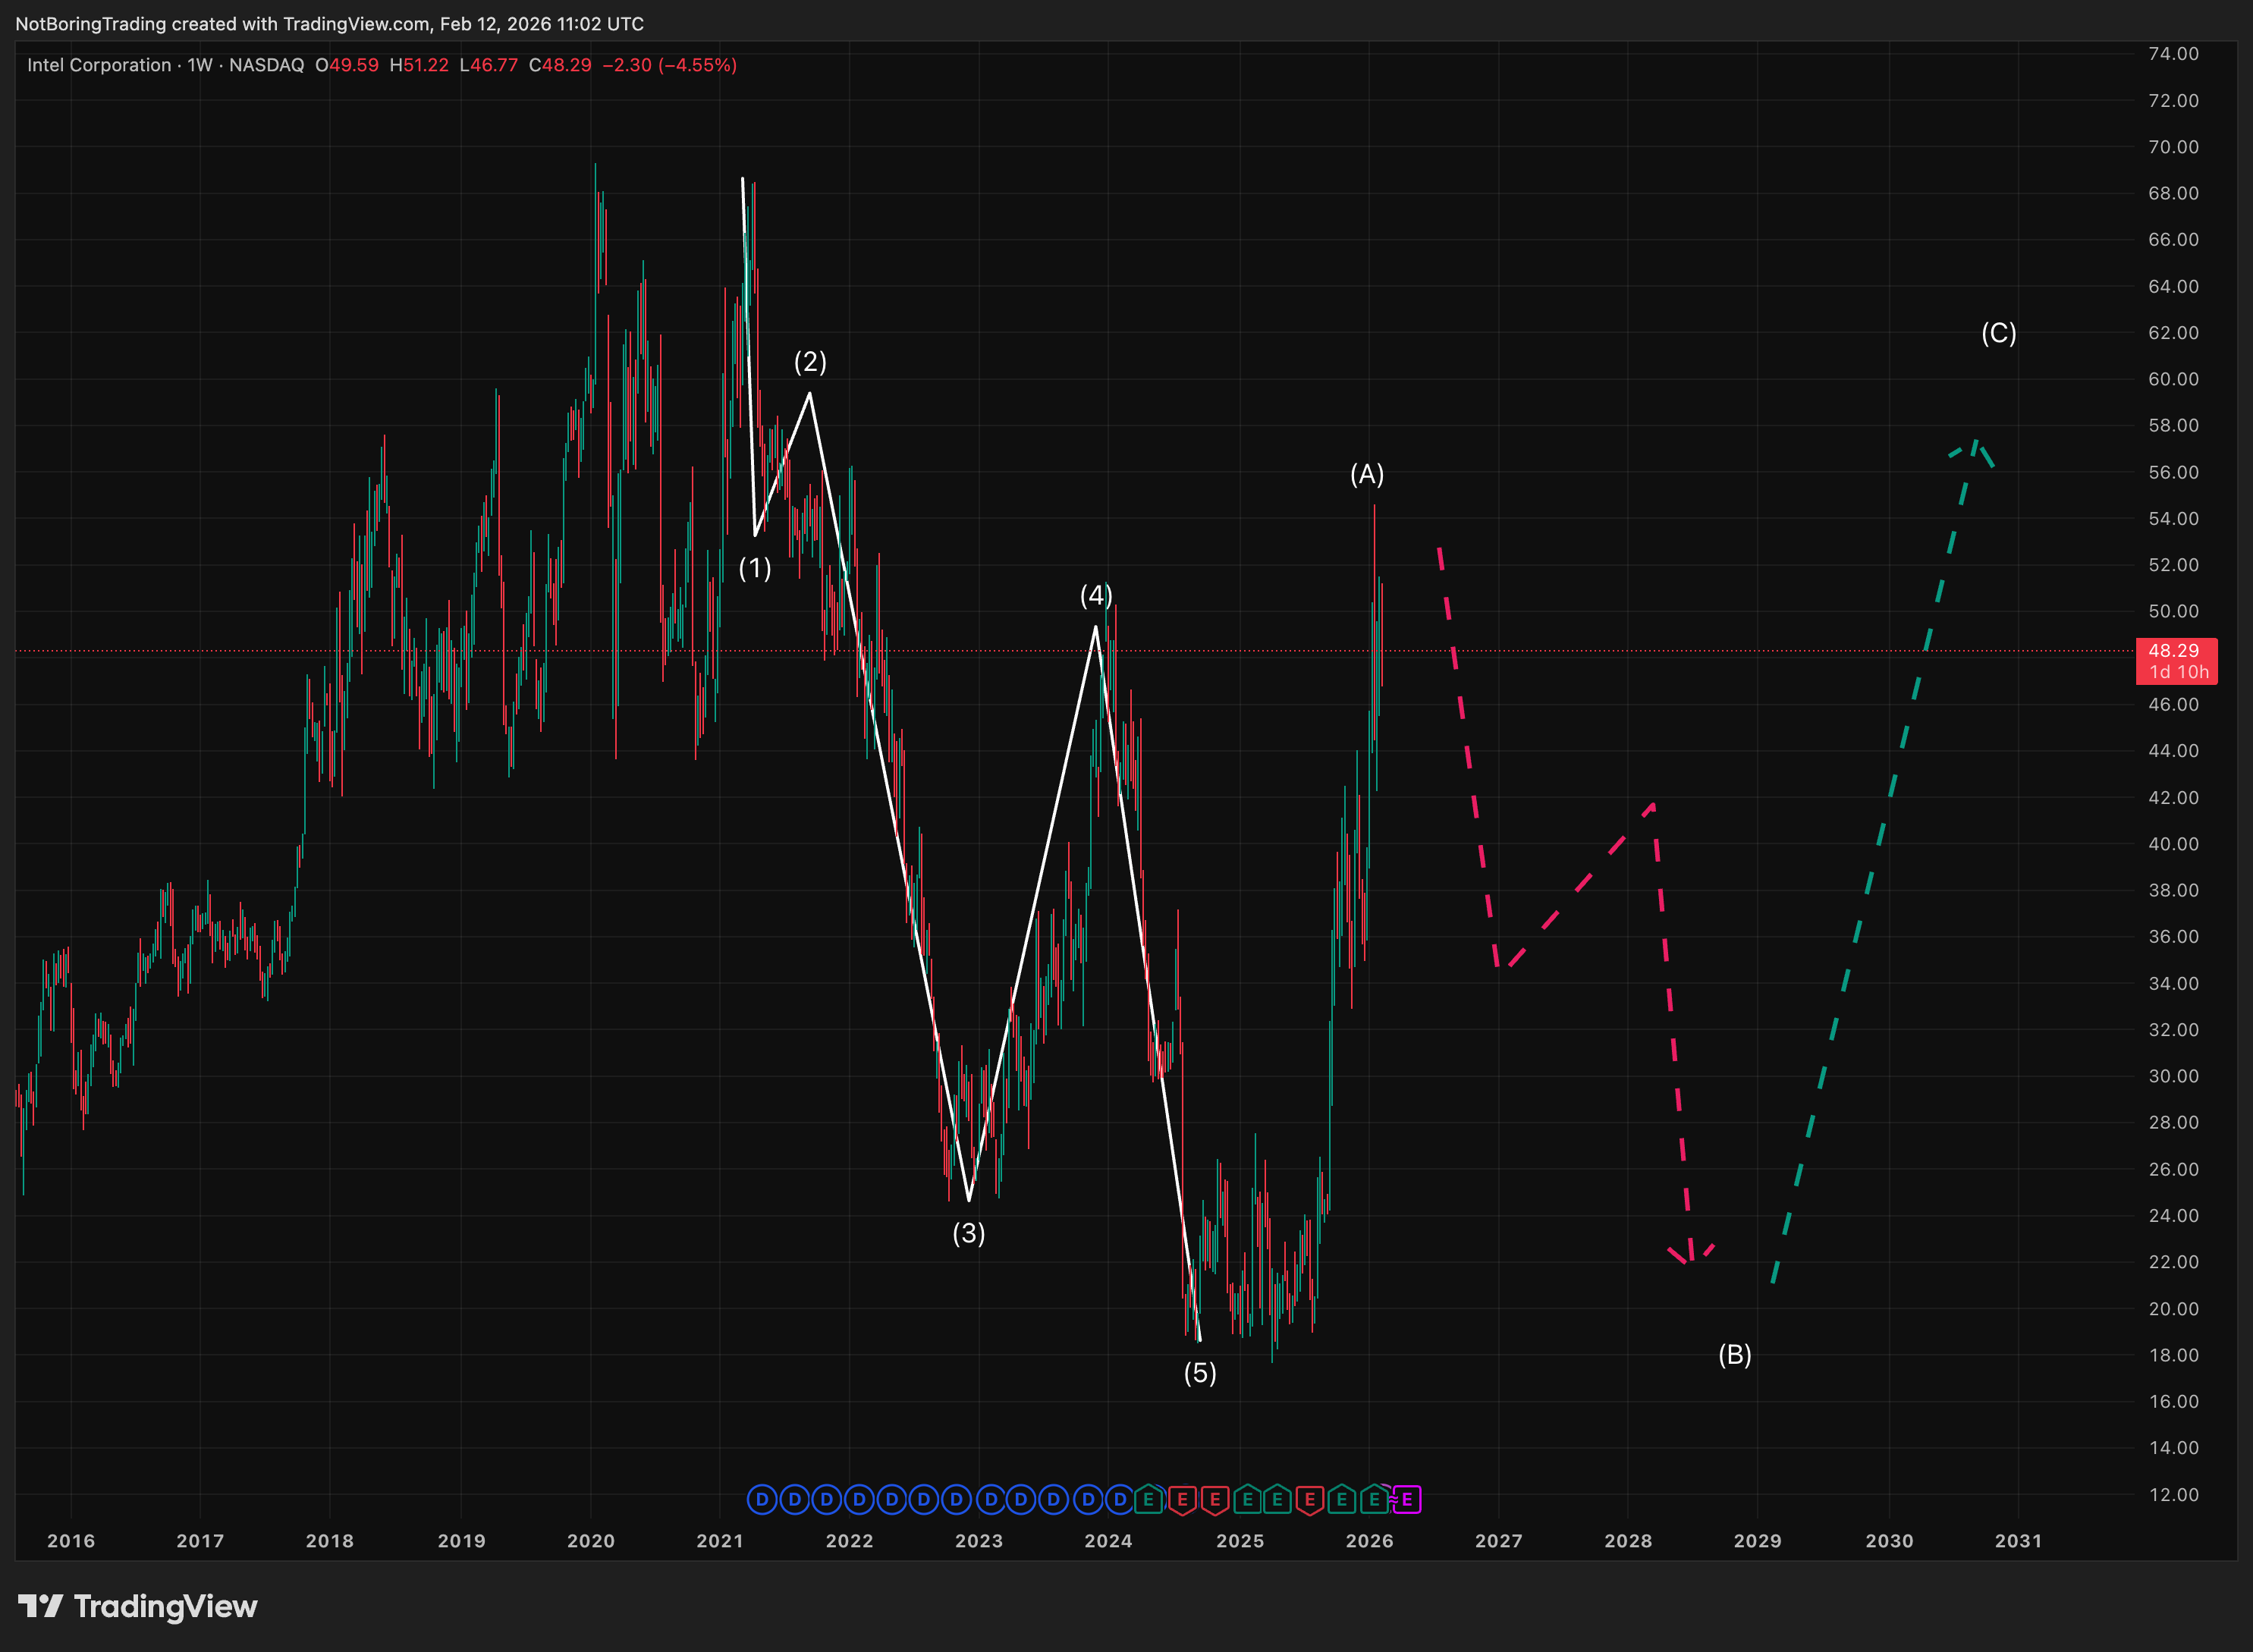Viewport: 2253px width, 1652px height.
Task: Click the 2026 label on the time axis
Action: pos(1370,1541)
